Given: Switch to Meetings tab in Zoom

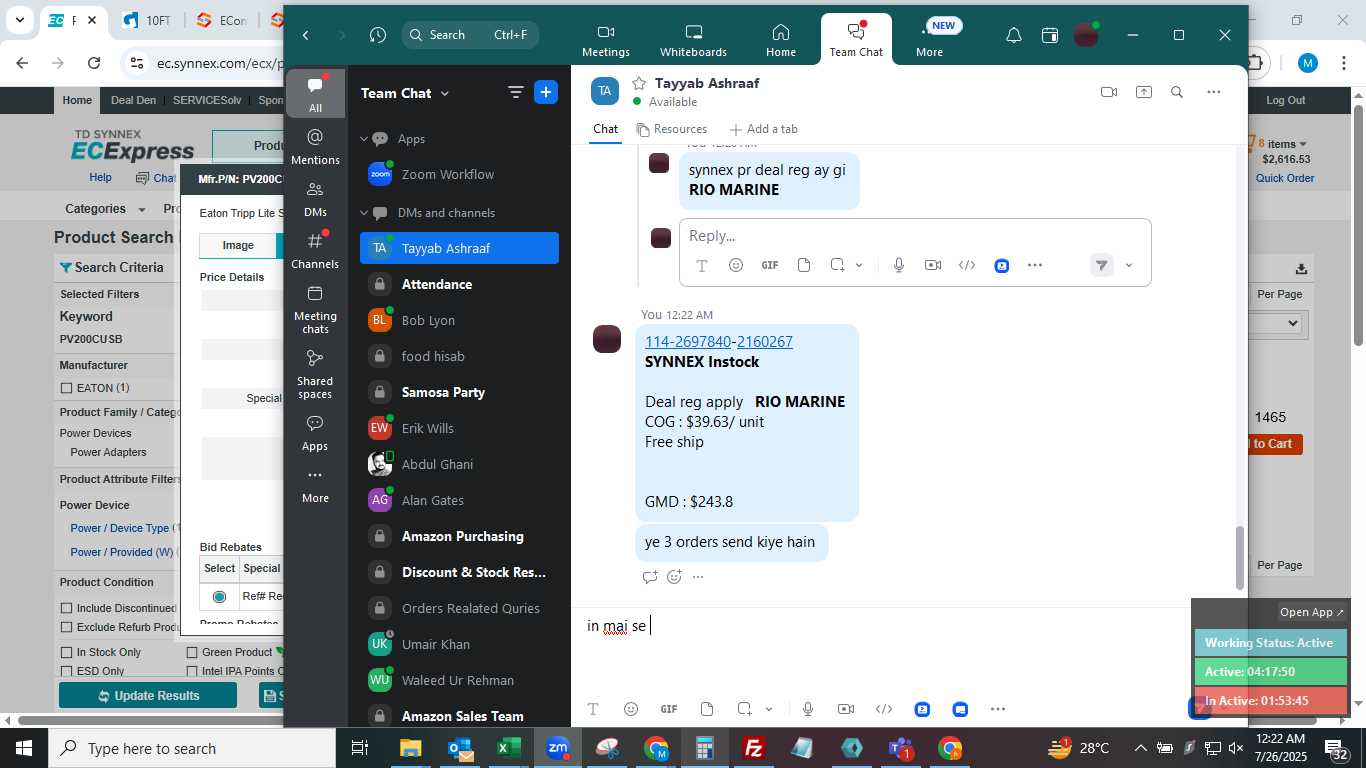Looking at the screenshot, I should tap(606, 40).
